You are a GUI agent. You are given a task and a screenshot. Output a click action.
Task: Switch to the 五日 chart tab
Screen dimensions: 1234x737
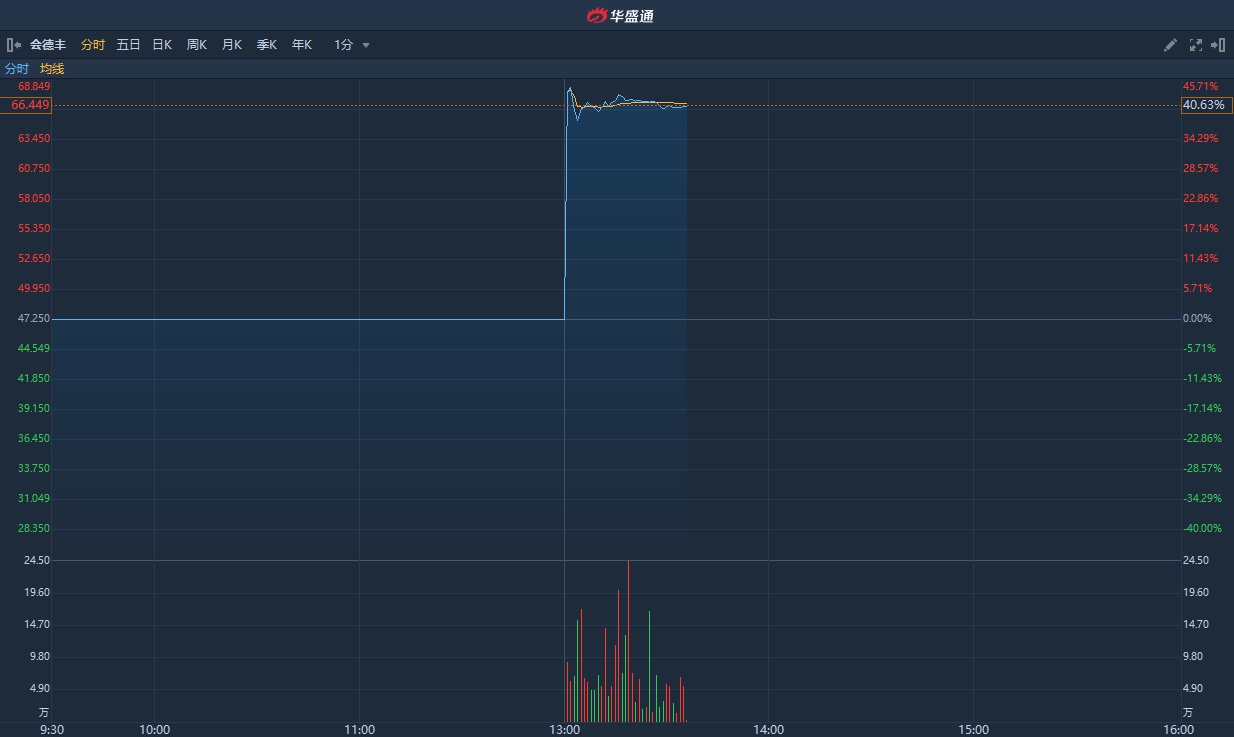click(128, 45)
